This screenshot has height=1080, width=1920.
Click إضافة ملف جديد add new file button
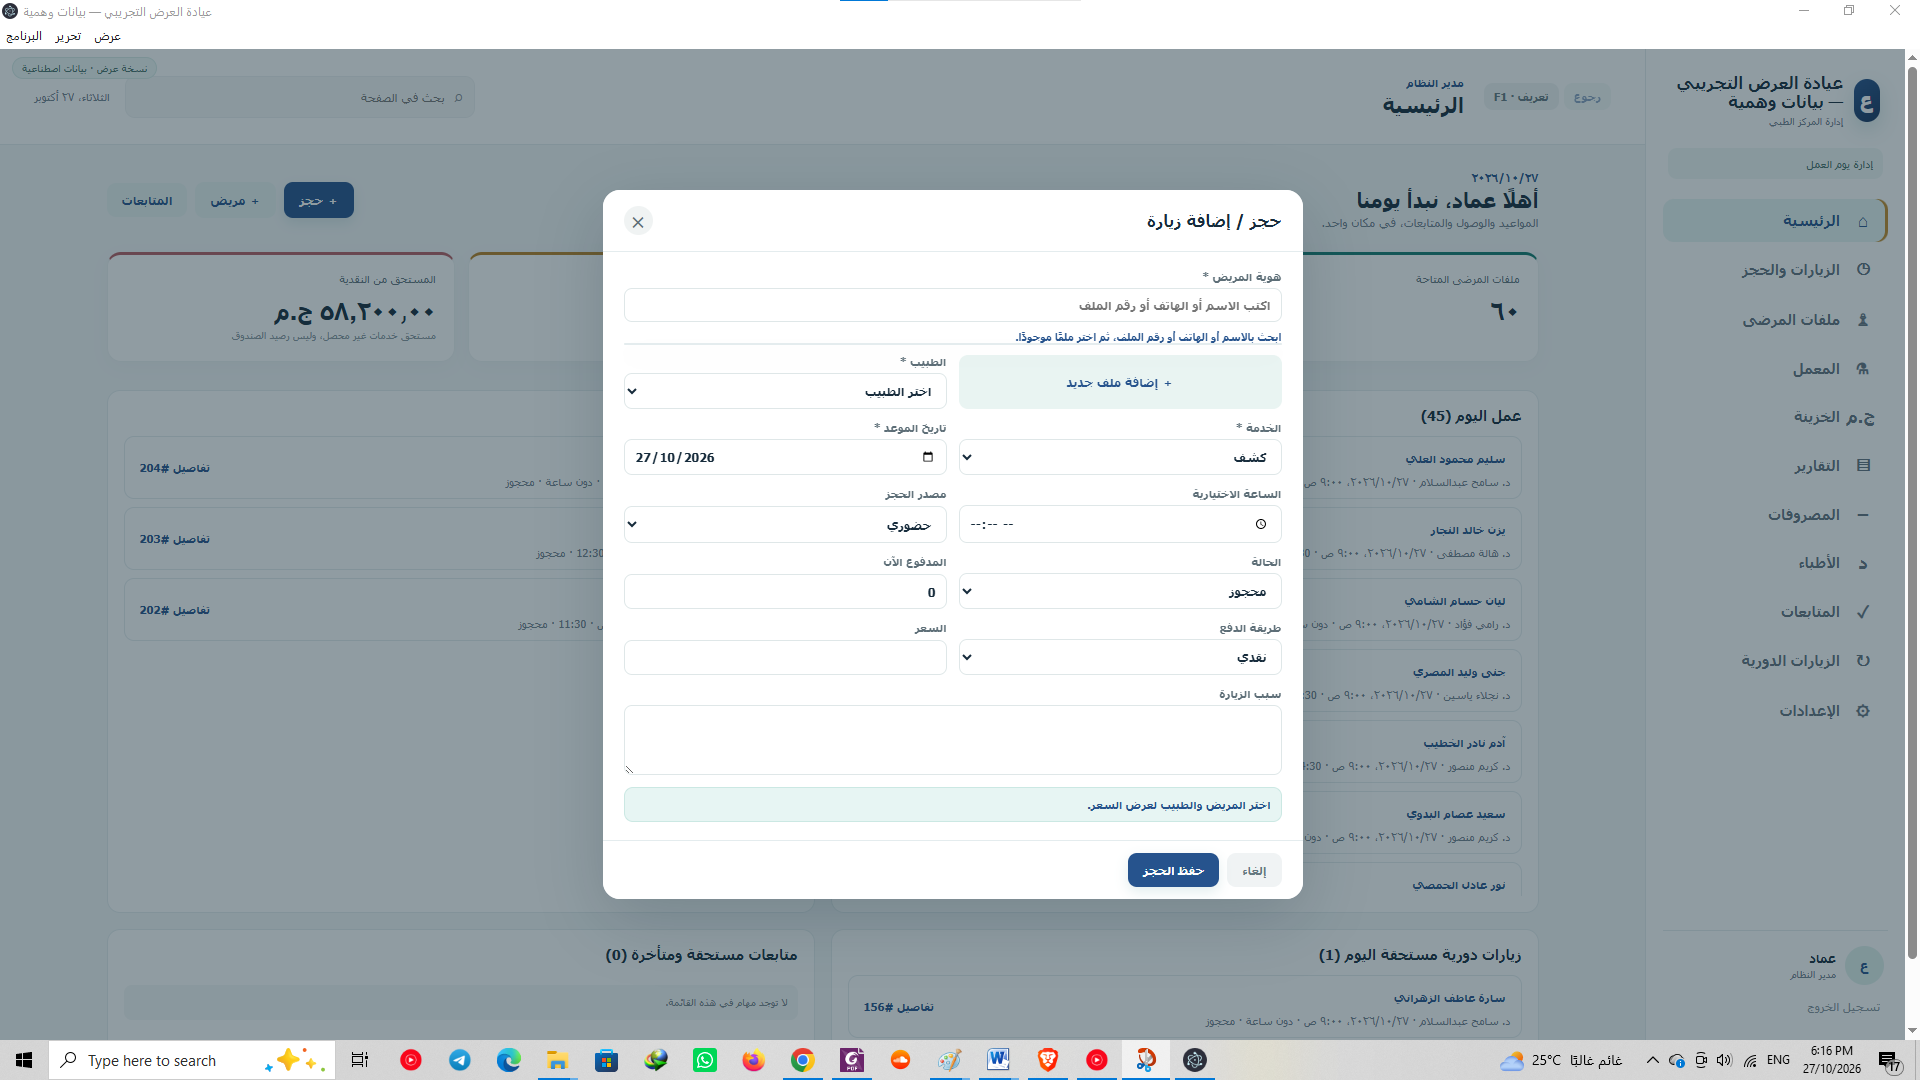pyautogui.click(x=1120, y=382)
